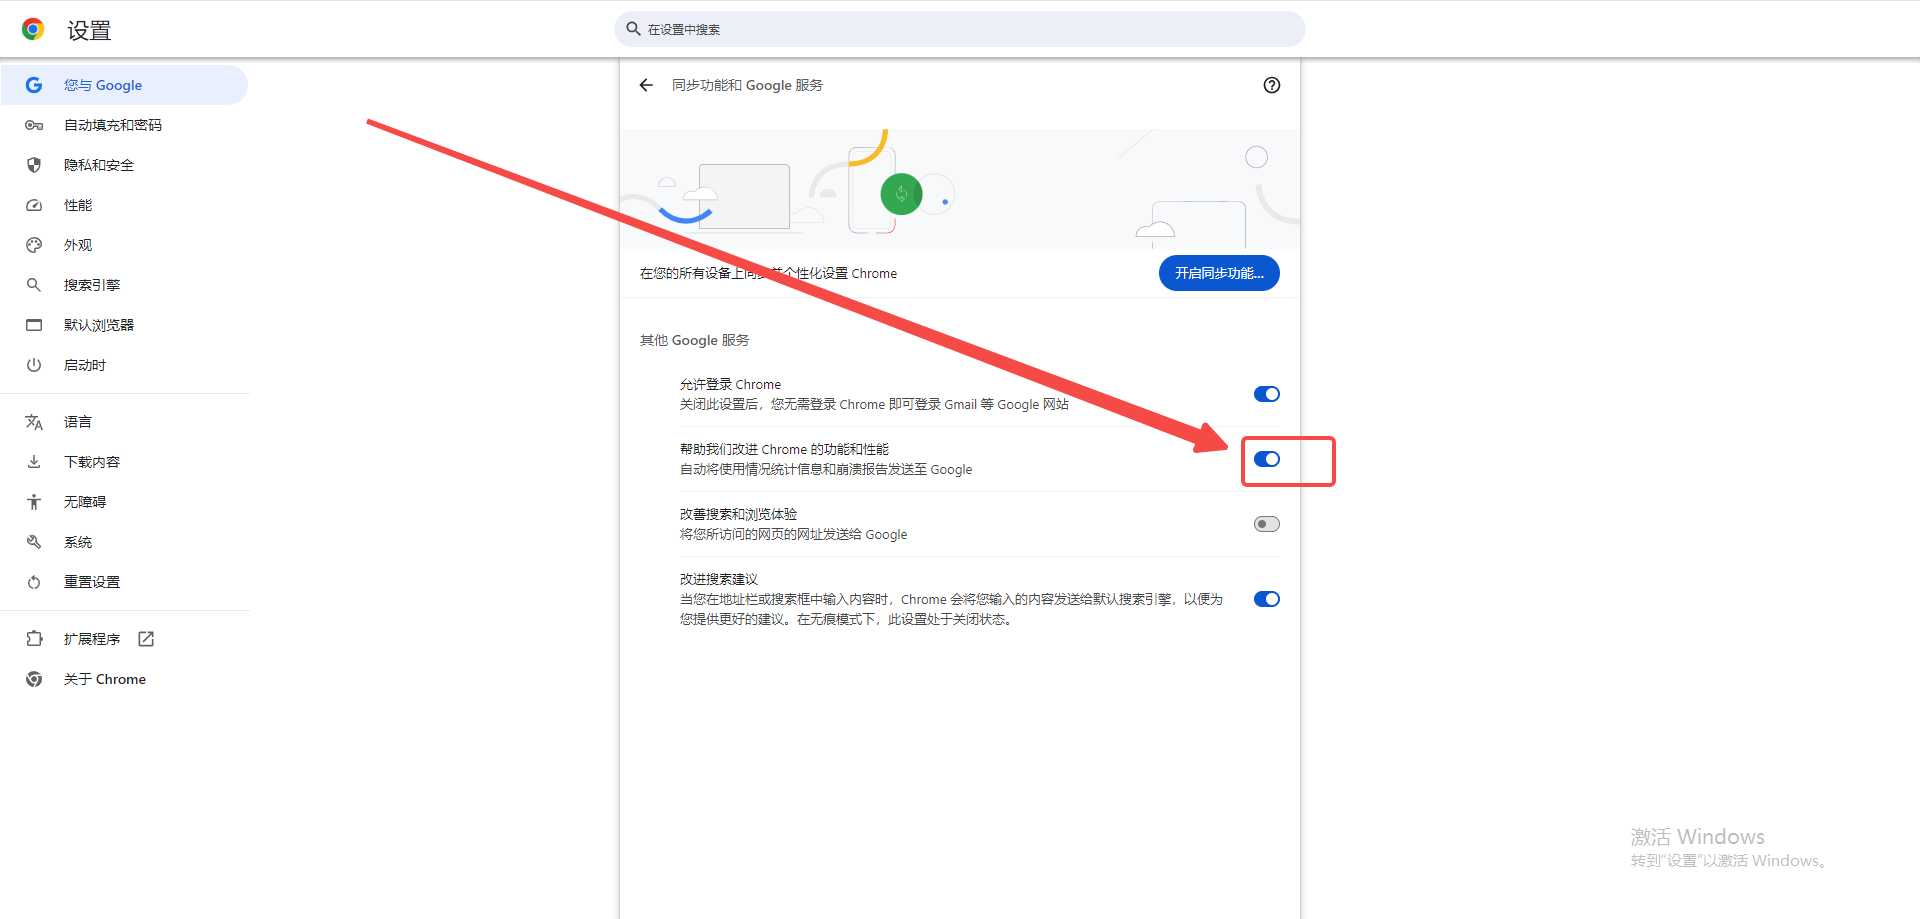Open 搜索引擎 settings
Image resolution: width=1920 pixels, height=919 pixels.
point(124,285)
